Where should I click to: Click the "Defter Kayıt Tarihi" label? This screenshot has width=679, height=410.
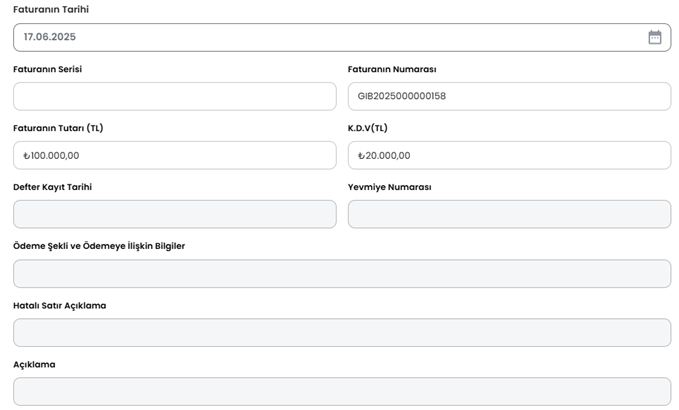[x=60, y=187]
